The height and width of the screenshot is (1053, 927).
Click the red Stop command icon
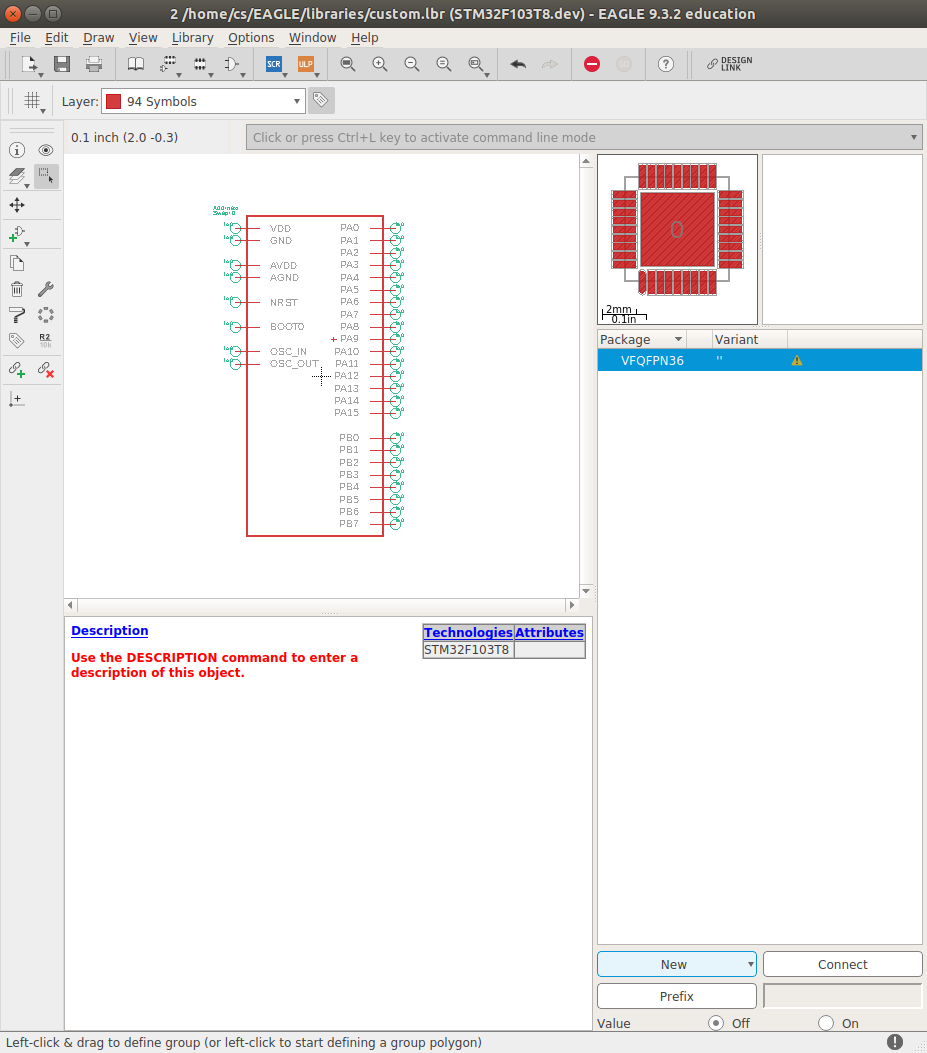click(592, 64)
